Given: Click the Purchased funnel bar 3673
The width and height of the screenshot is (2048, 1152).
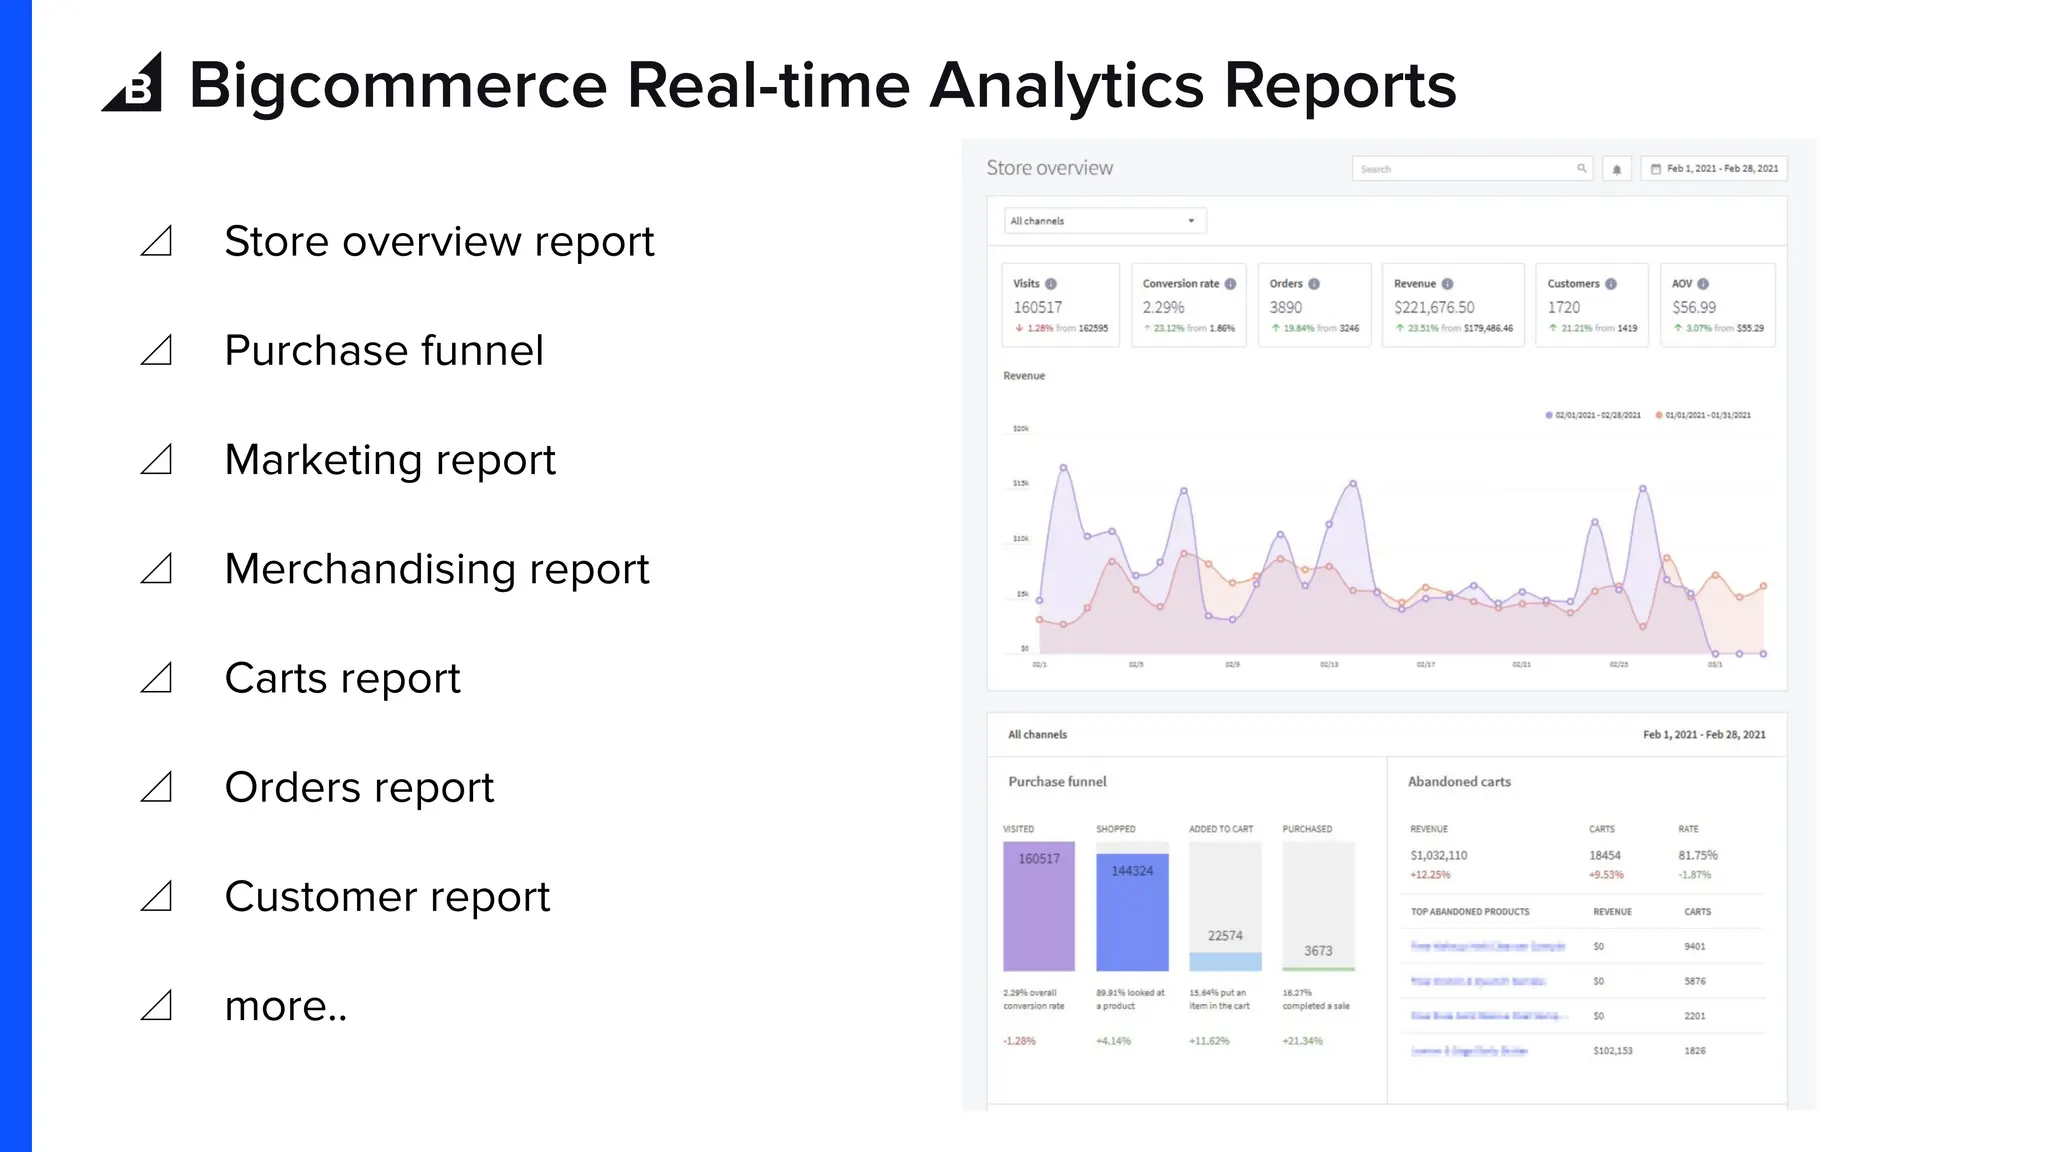Looking at the screenshot, I should tap(1318, 906).
